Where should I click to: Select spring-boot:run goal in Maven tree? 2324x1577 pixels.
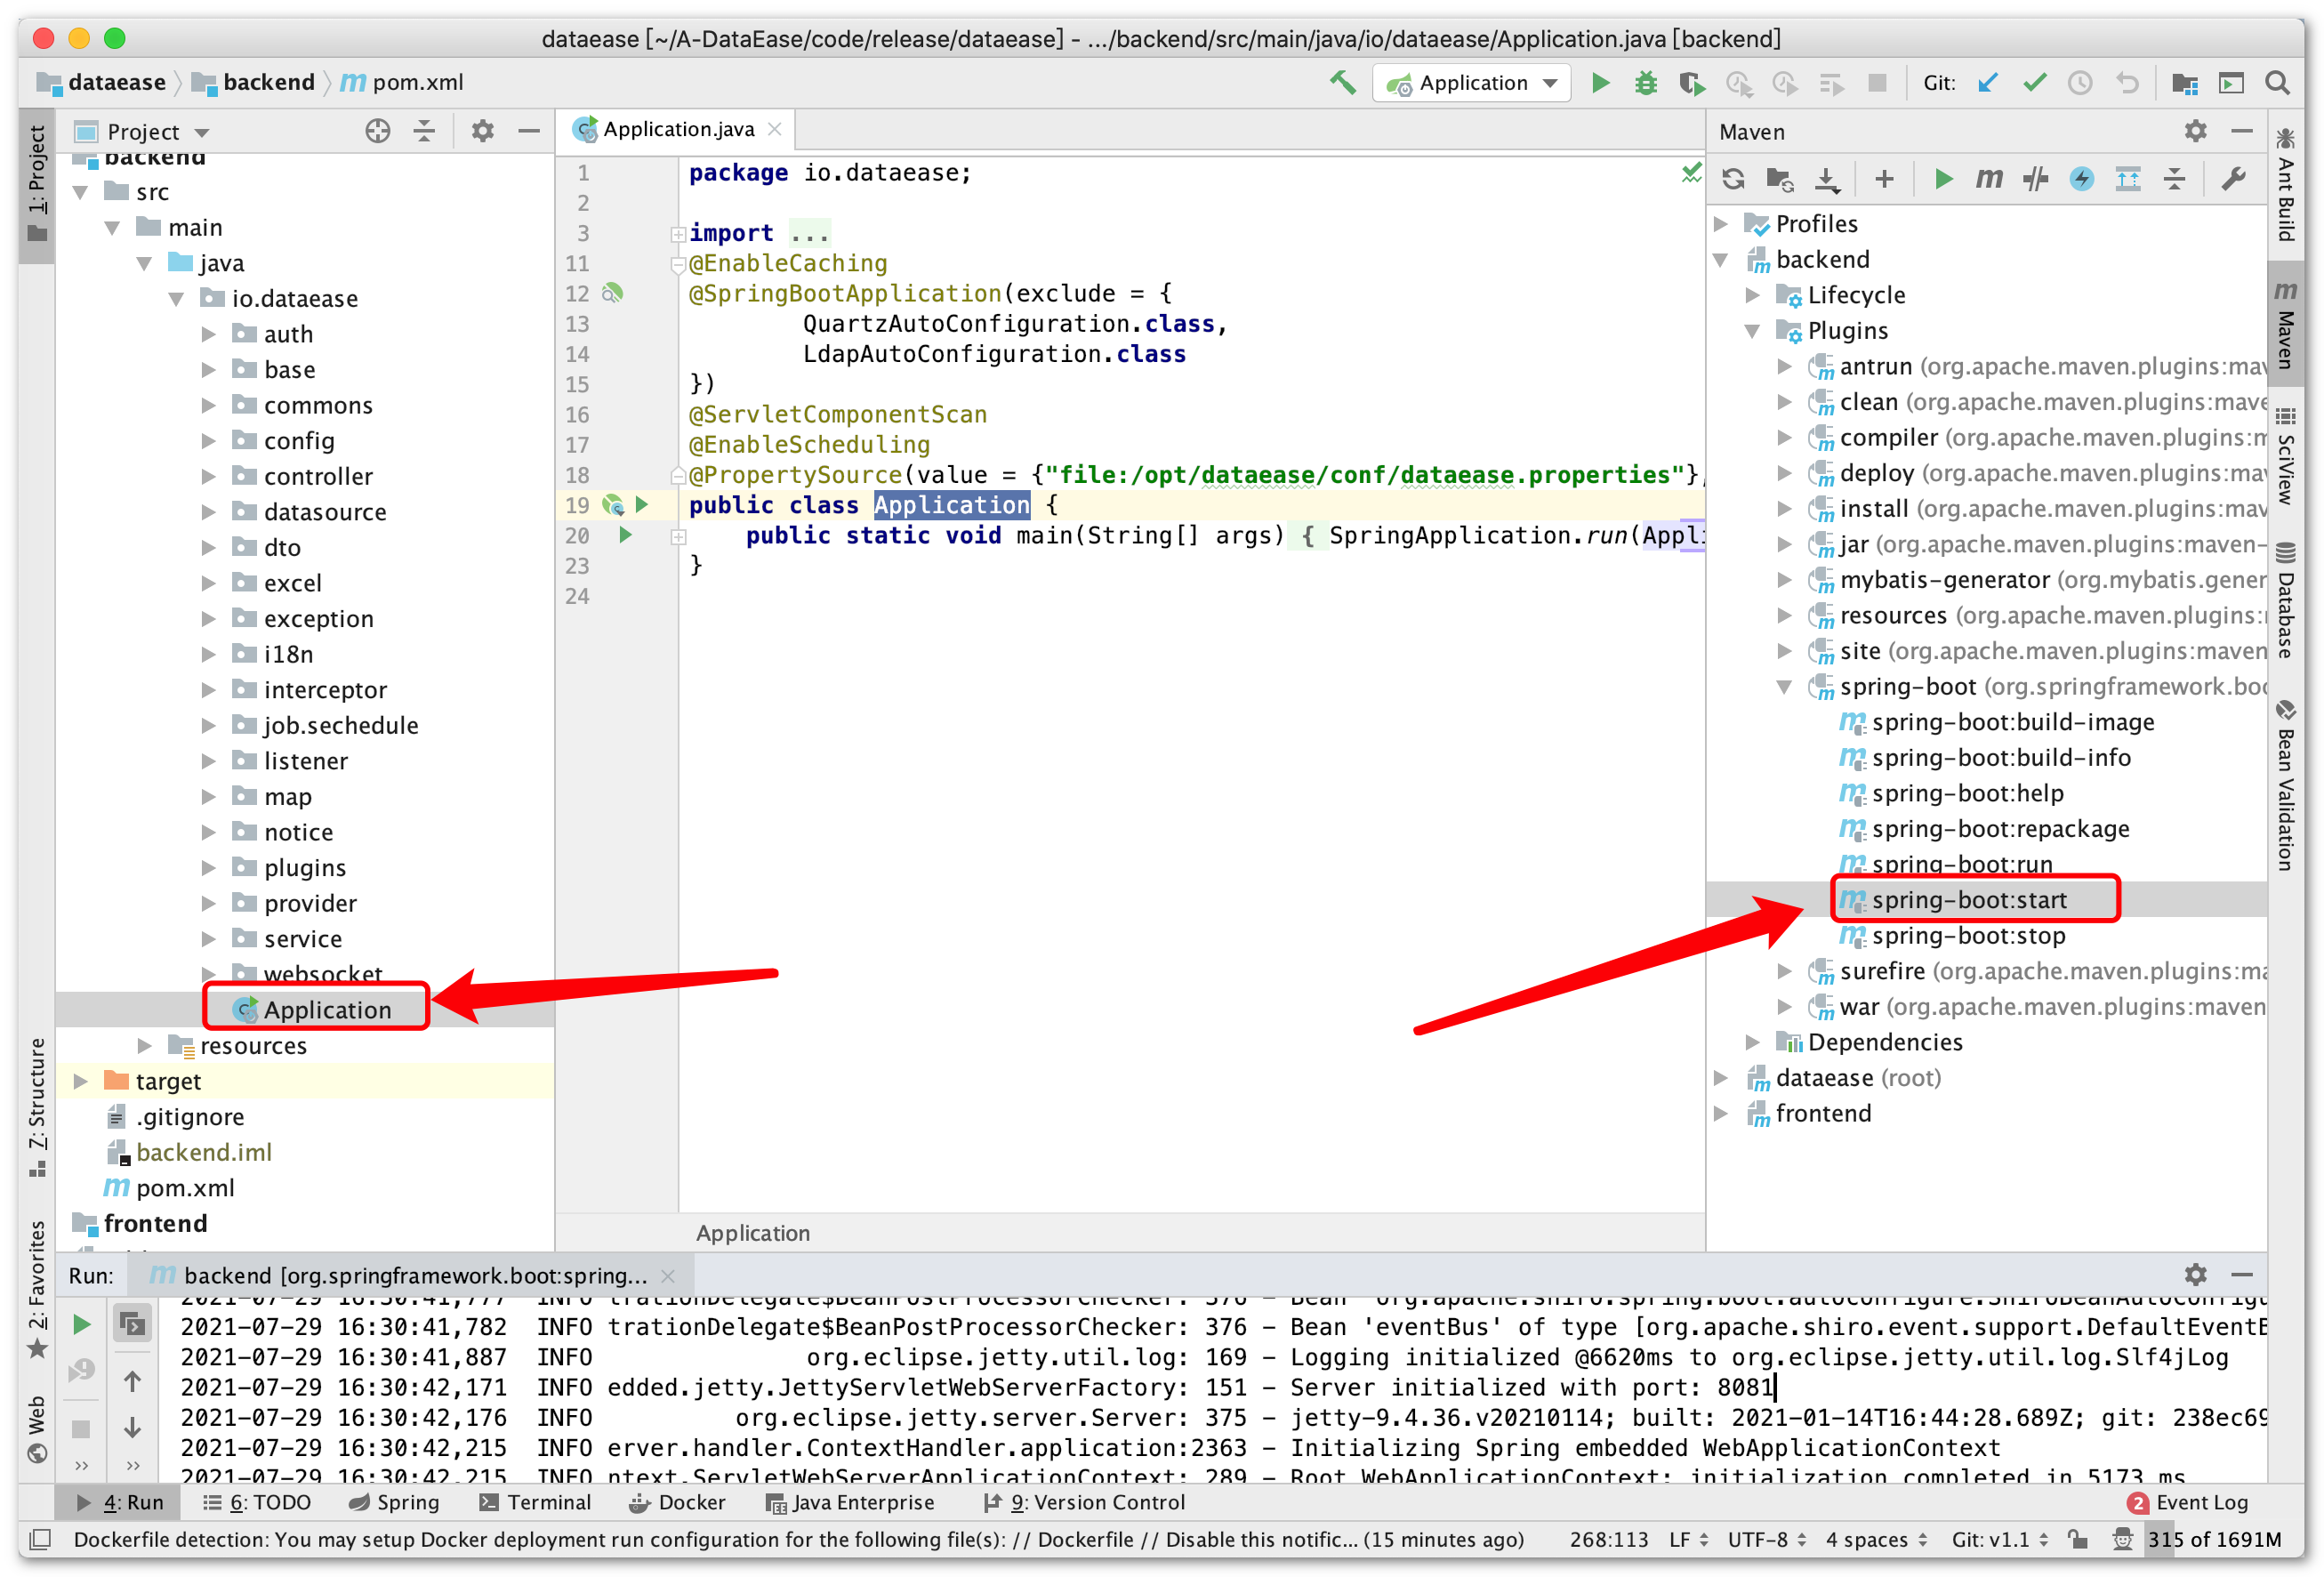(x=1961, y=864)
